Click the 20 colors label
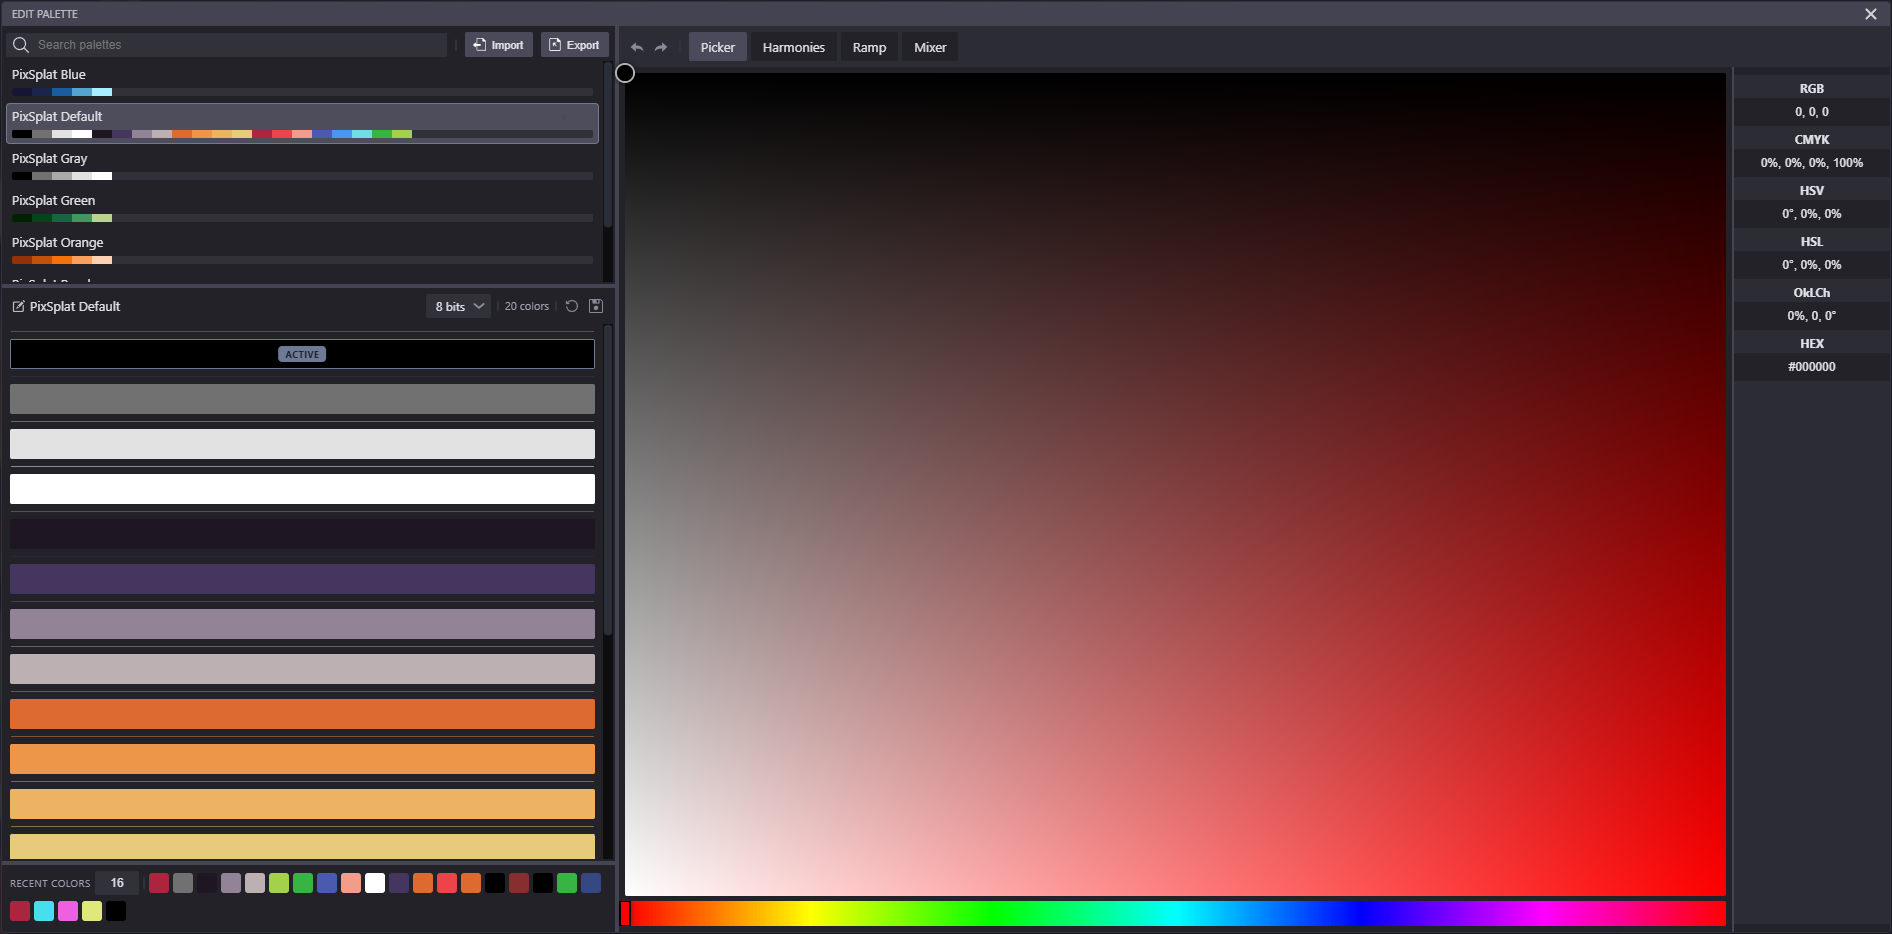The width and height of the screenshot is (1892, 934). [527, 306]
